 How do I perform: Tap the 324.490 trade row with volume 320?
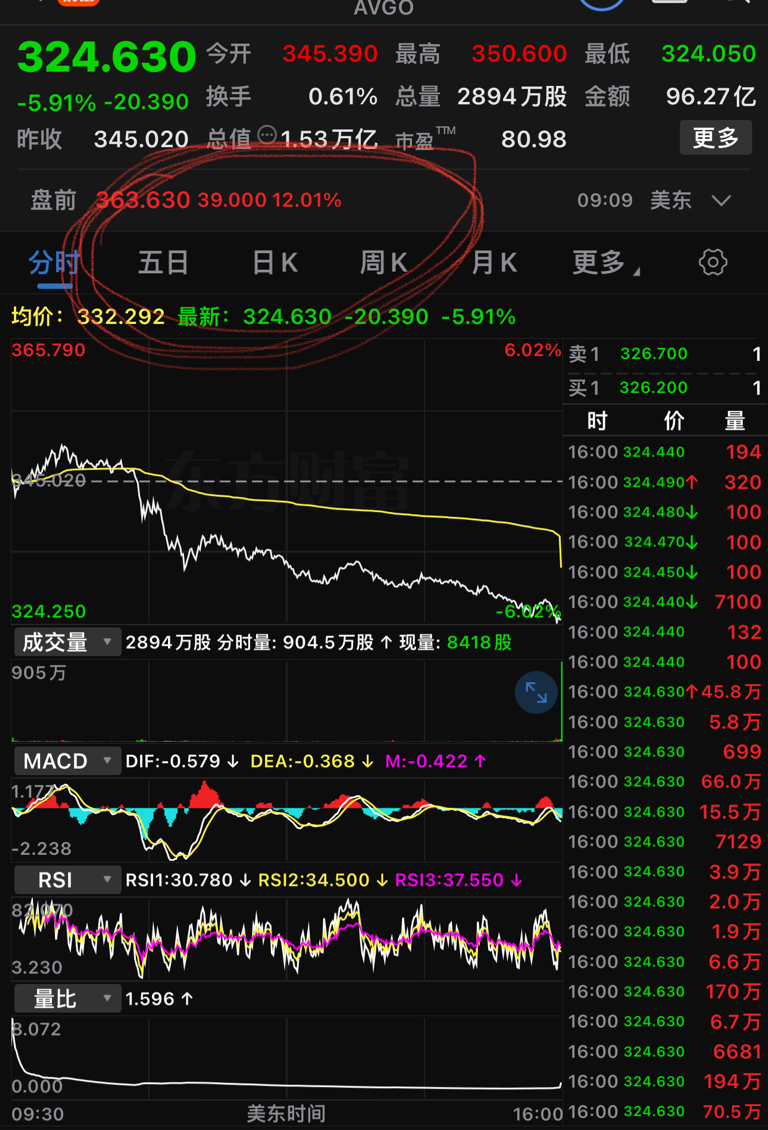tap(664, 482)
